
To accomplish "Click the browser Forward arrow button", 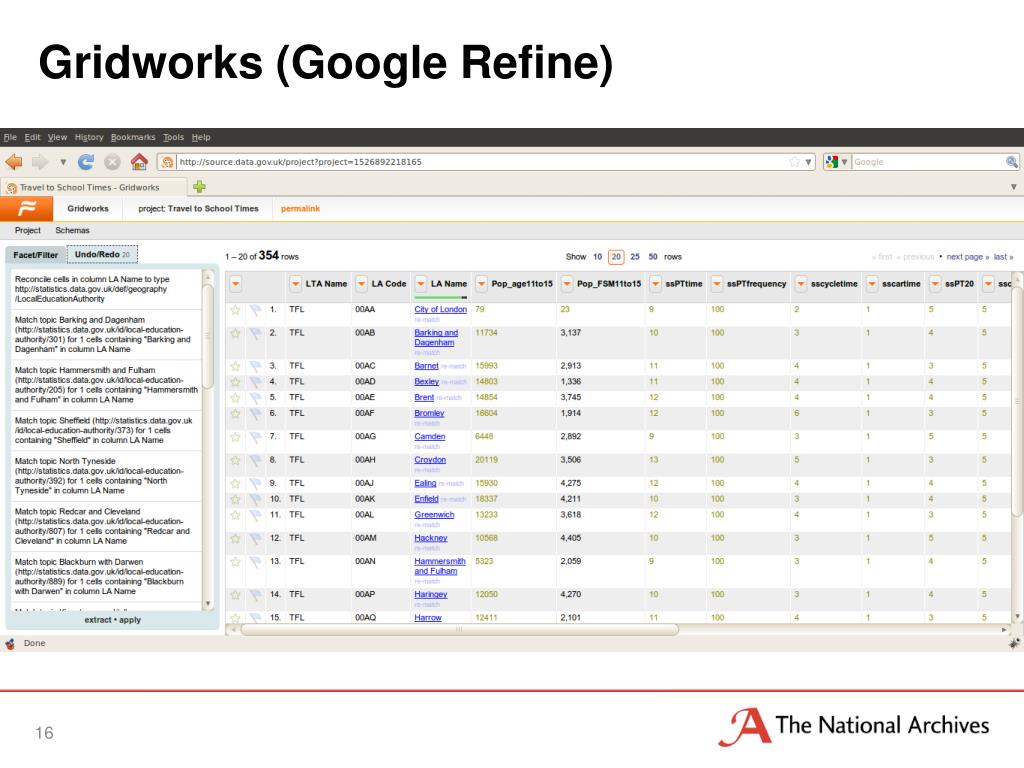I will pyautogui.click(x=40, y=161).
